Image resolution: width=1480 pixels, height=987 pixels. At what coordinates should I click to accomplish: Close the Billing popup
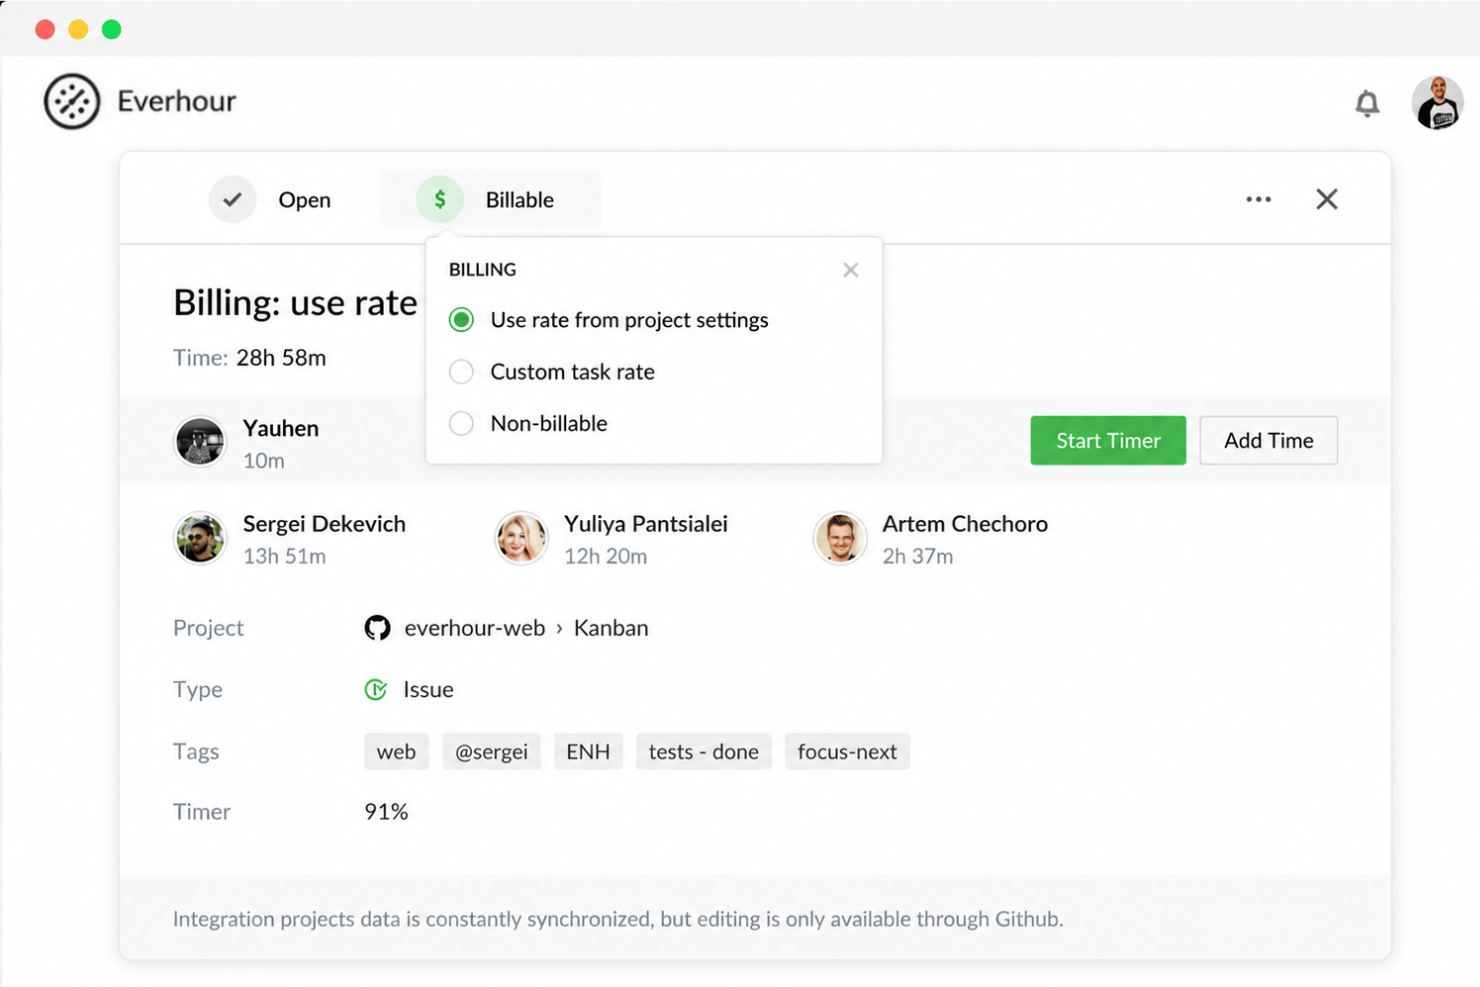pyautogui.click(x=851, y=270)
